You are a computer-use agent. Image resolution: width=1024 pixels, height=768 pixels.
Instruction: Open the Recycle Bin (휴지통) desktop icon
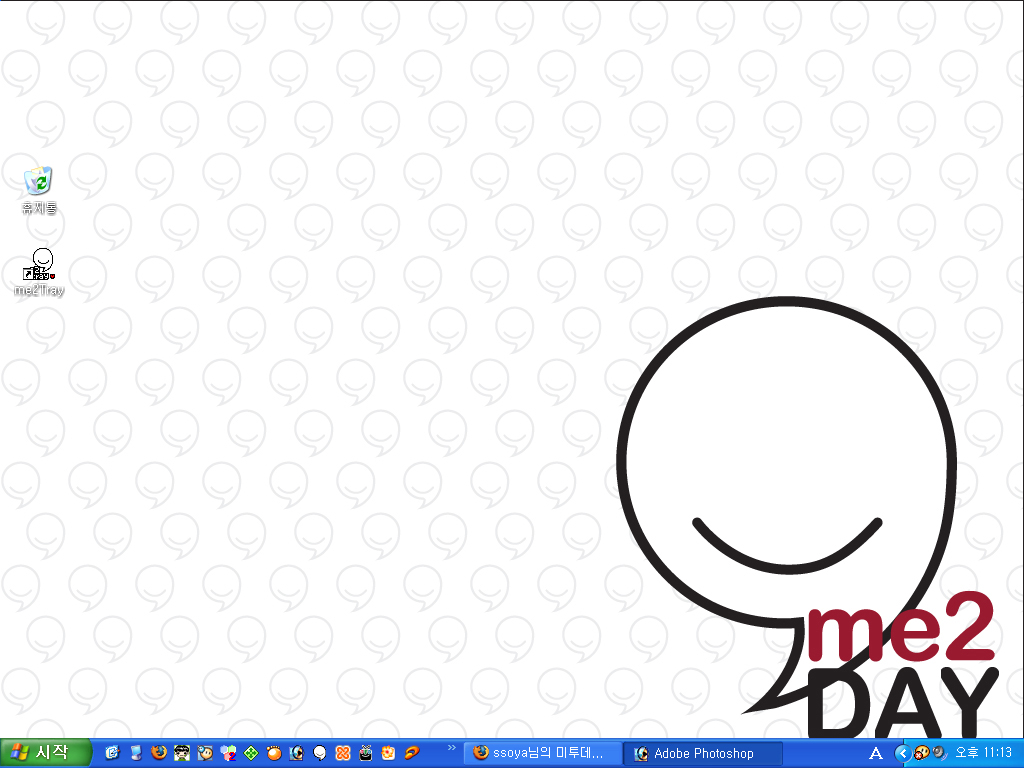point(39,189)
